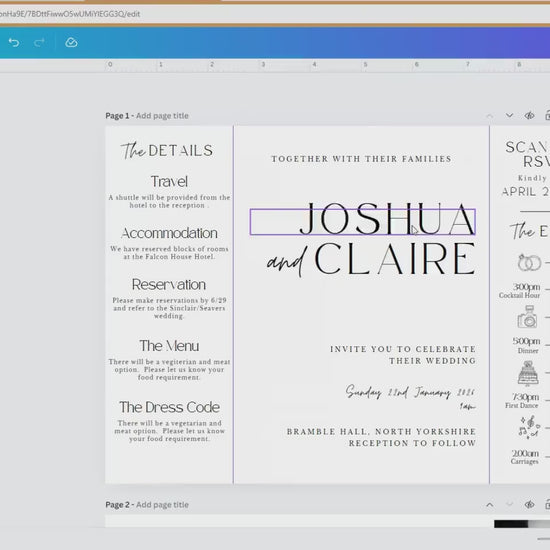
Task: Add a title for Page 2
Action: tap(162, 505)
